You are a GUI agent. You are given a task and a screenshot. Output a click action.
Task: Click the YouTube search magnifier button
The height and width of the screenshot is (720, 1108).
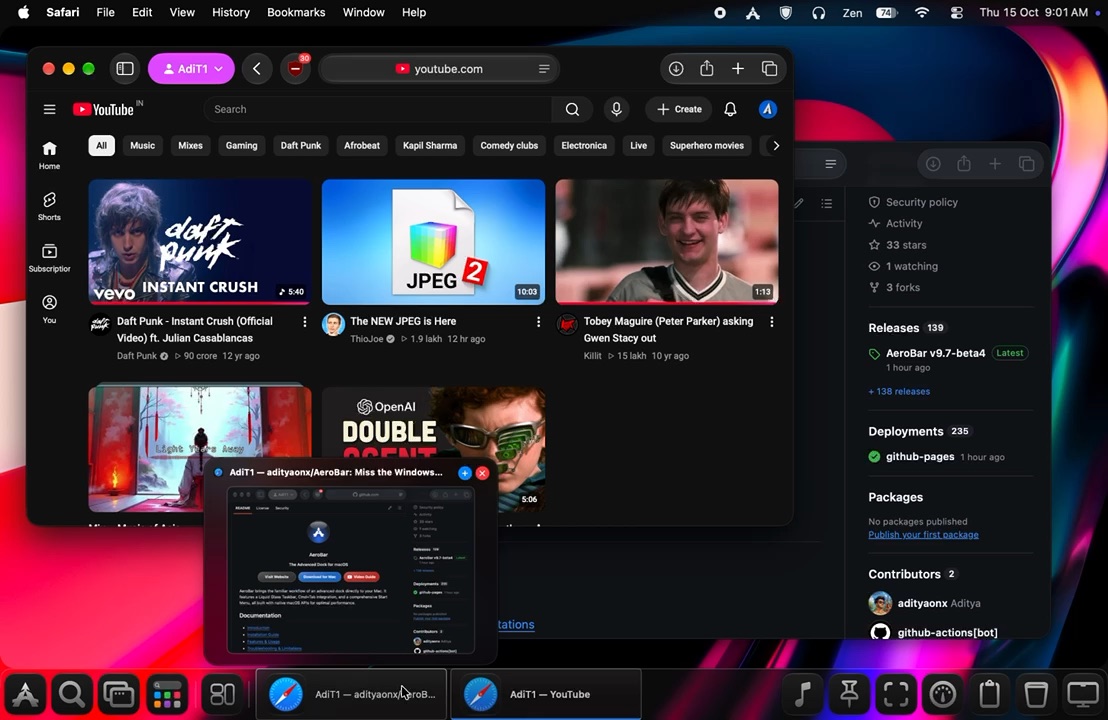[572, 110]
